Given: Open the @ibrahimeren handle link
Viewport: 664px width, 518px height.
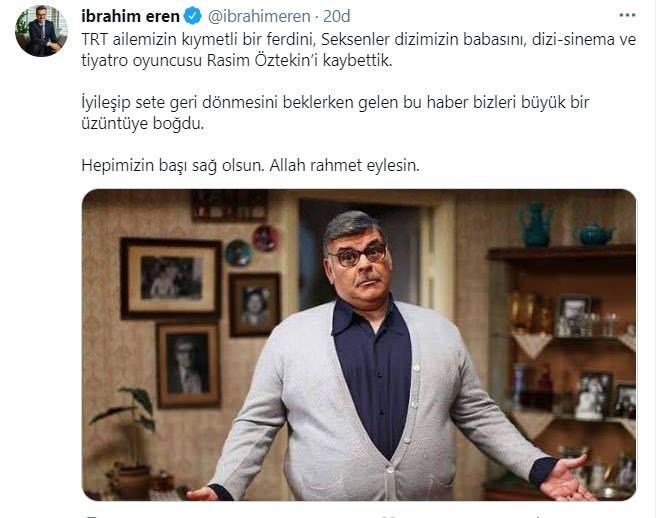Looking at the screenshot, I should [x=259, y=17].
